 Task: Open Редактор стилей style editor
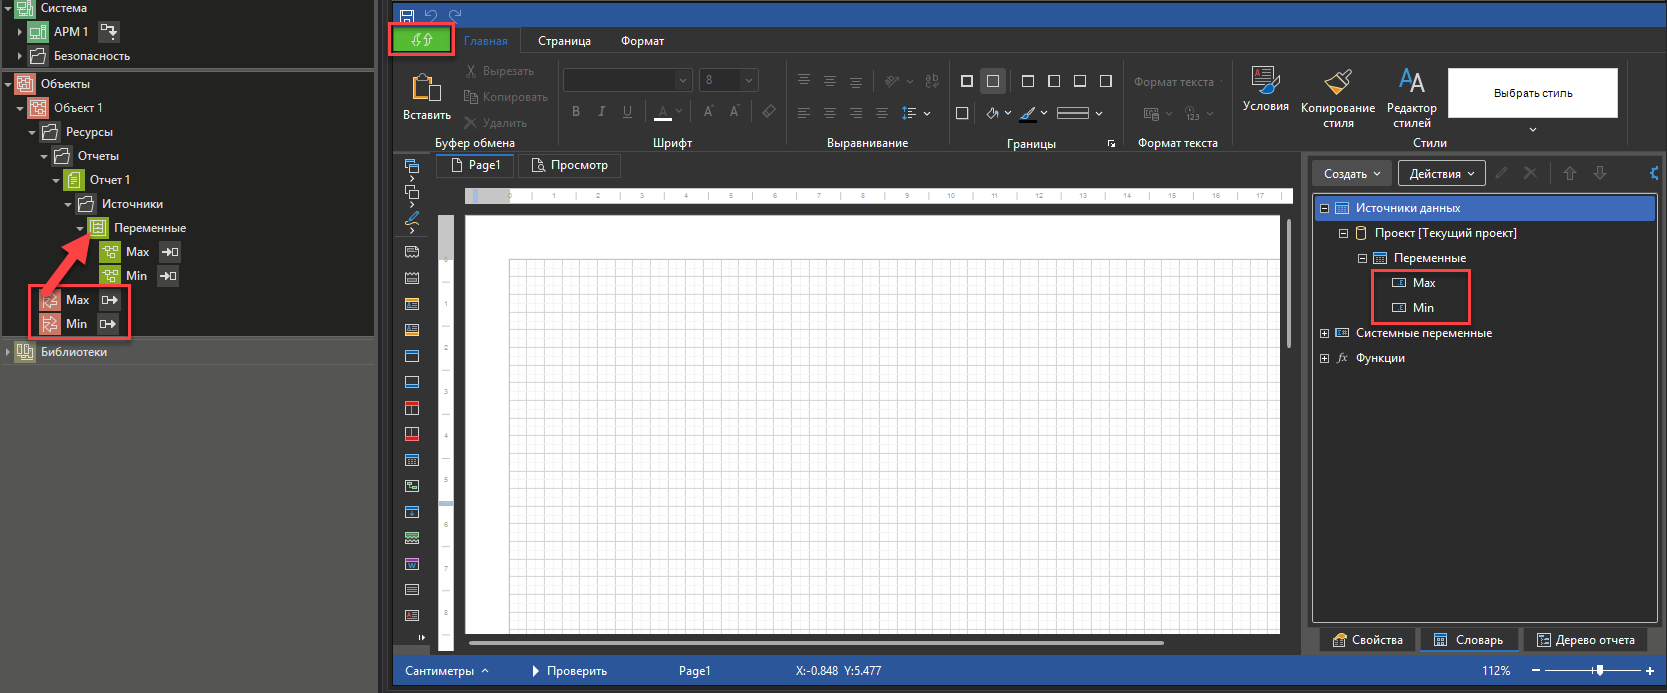click(1412, 97)
